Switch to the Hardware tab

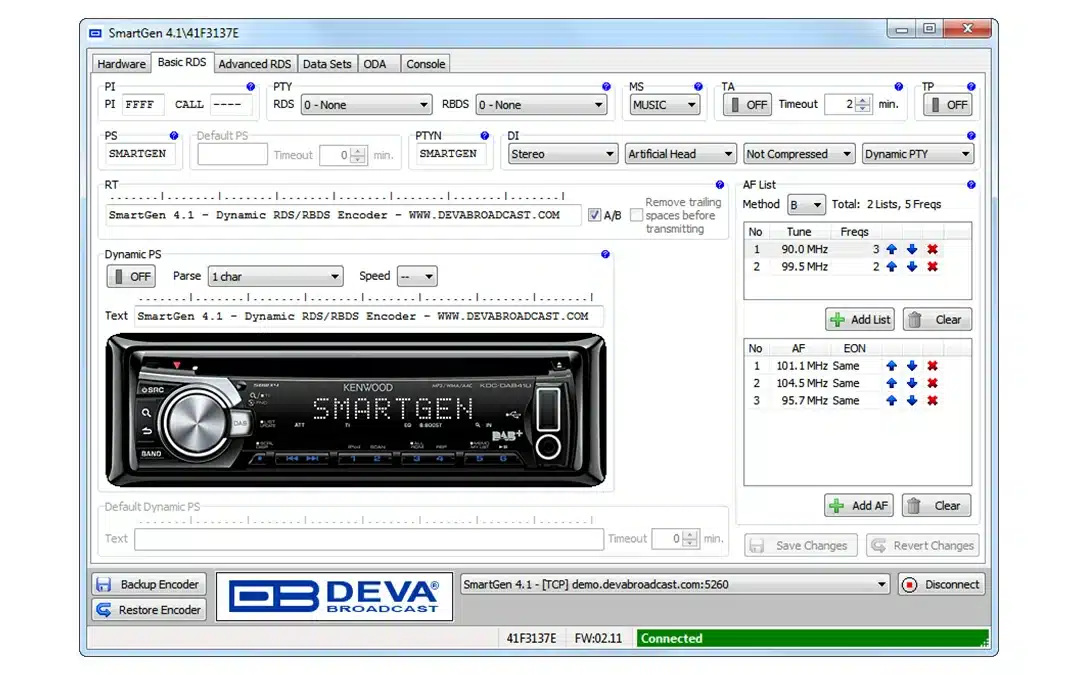point(121,63)
